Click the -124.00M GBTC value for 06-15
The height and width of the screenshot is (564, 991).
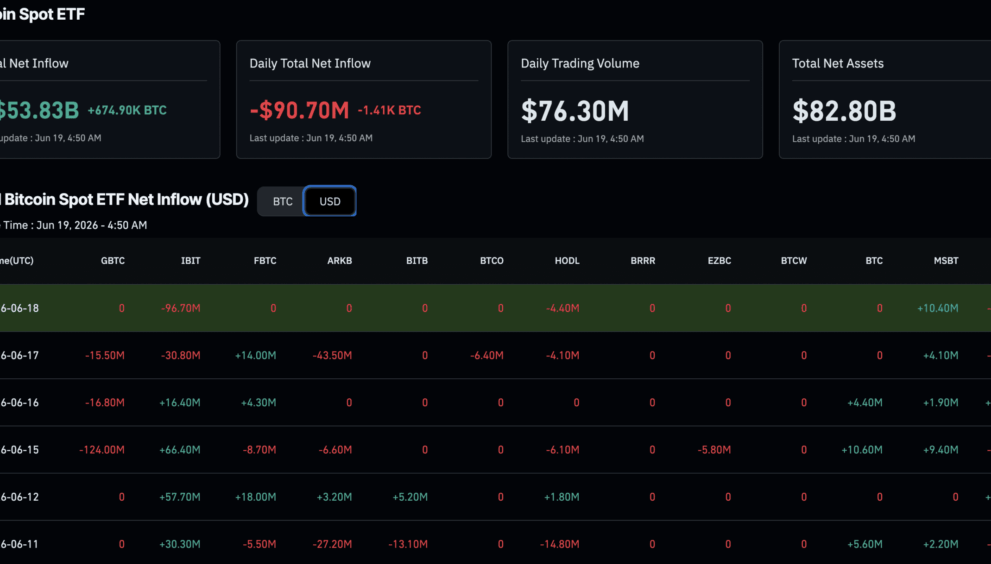coord(102,450)
